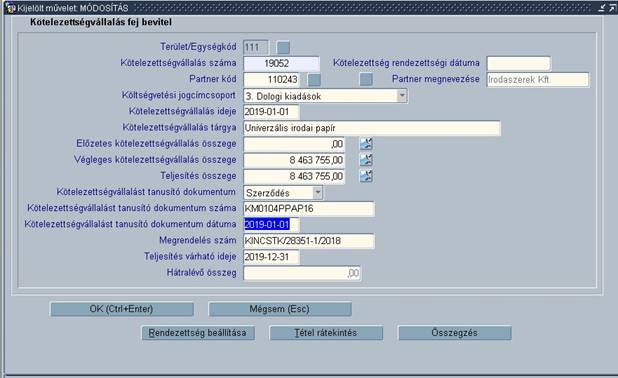618x378 pixels.
Task: Click Teljesítés összege amount field
Action: [294, 177]
